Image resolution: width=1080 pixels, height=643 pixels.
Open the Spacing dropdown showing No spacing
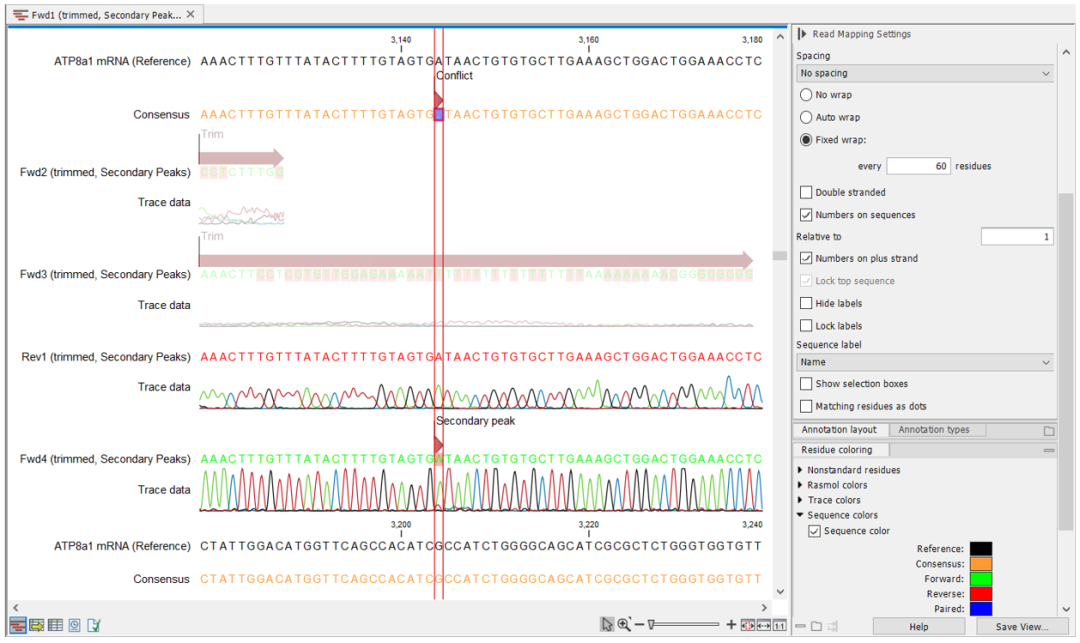coord(925,73)
